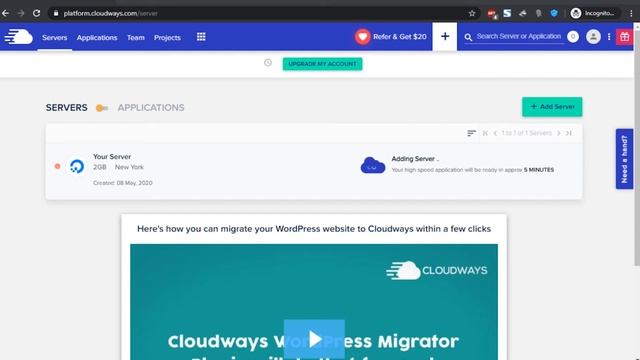Open the Projects navigation tab
Viewport: 640px width, 360px height.
coord(167,38)
